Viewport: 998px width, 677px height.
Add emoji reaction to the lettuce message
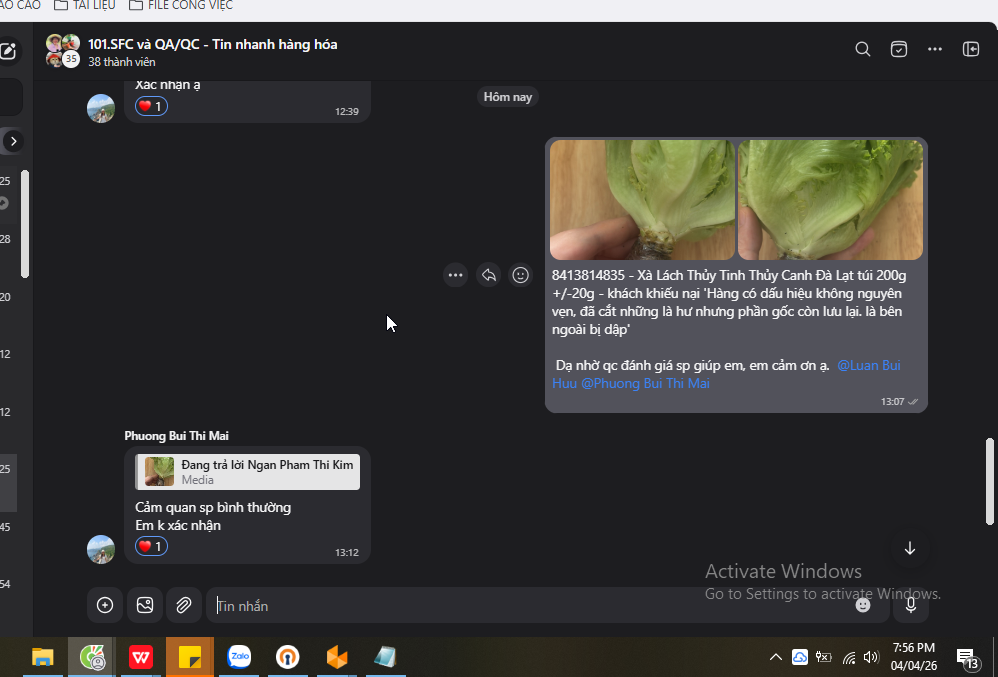coord(521,275)
